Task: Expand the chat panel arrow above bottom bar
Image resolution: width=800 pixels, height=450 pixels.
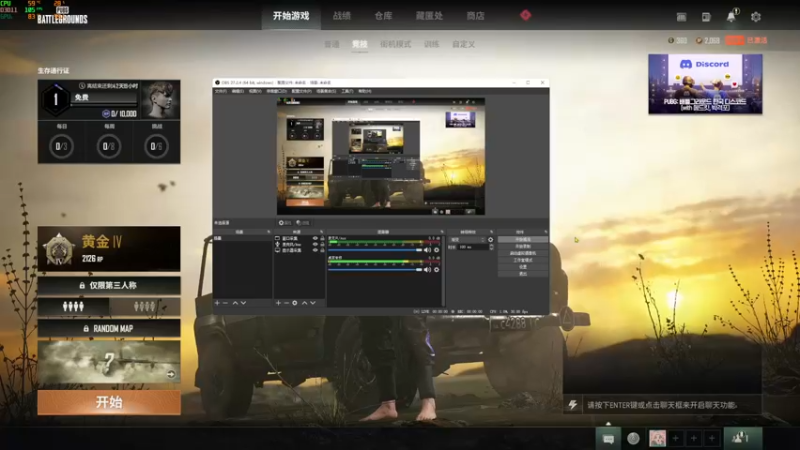Action: (608, 423)
